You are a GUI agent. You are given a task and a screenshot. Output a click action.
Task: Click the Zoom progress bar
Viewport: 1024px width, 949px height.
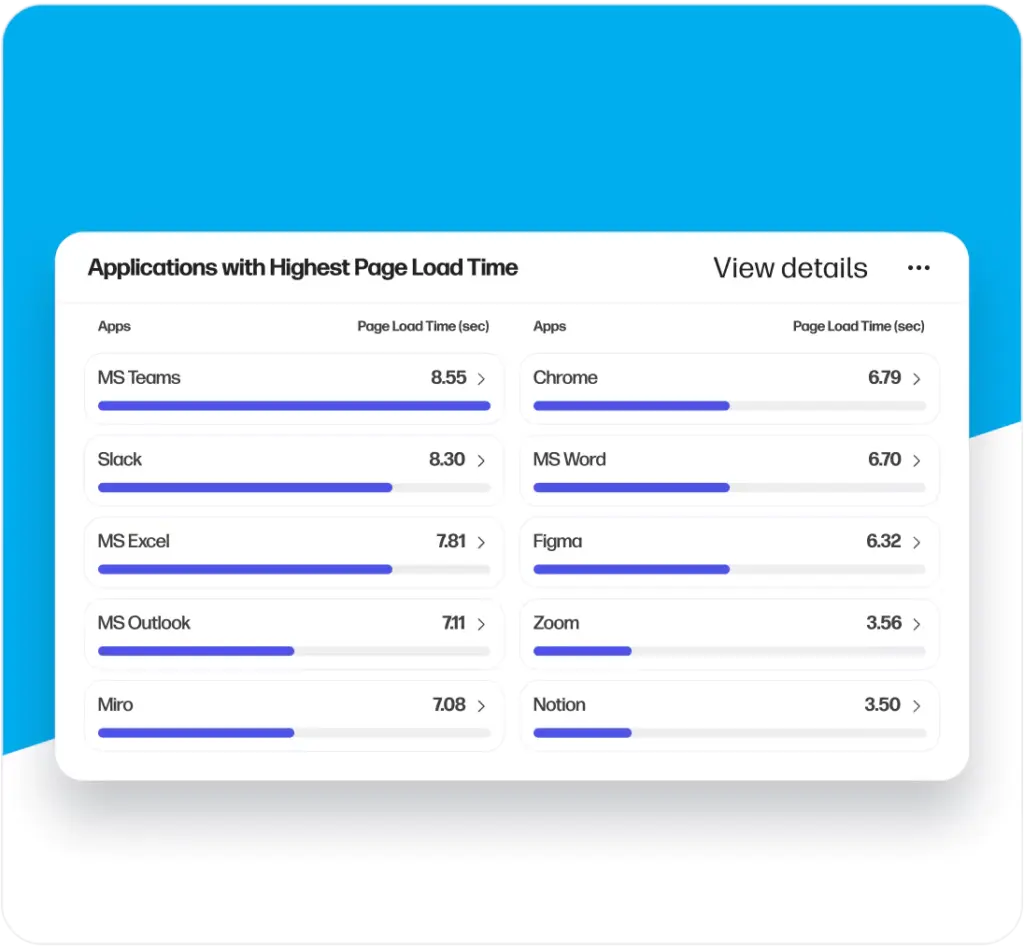pos(729,651)
